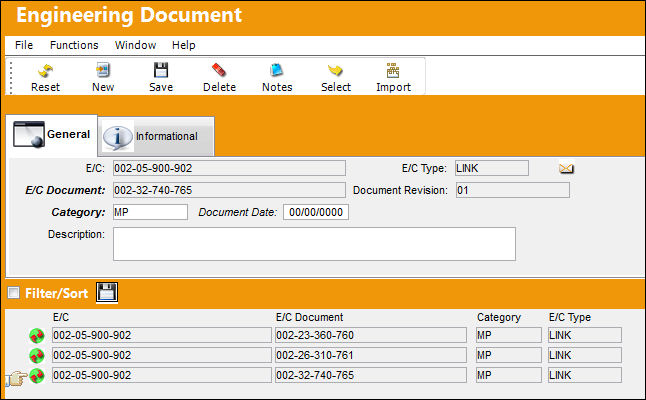646x400 pixels.
Task: Click the General tab window icon
Action: (x=28, y=134)
